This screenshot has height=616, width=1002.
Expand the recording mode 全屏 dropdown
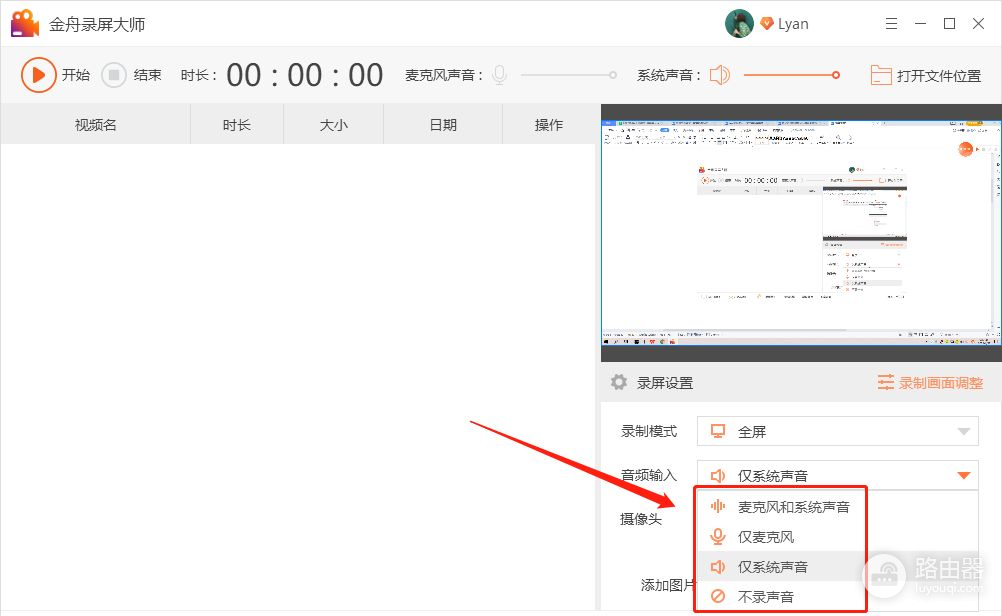point(837,432)
